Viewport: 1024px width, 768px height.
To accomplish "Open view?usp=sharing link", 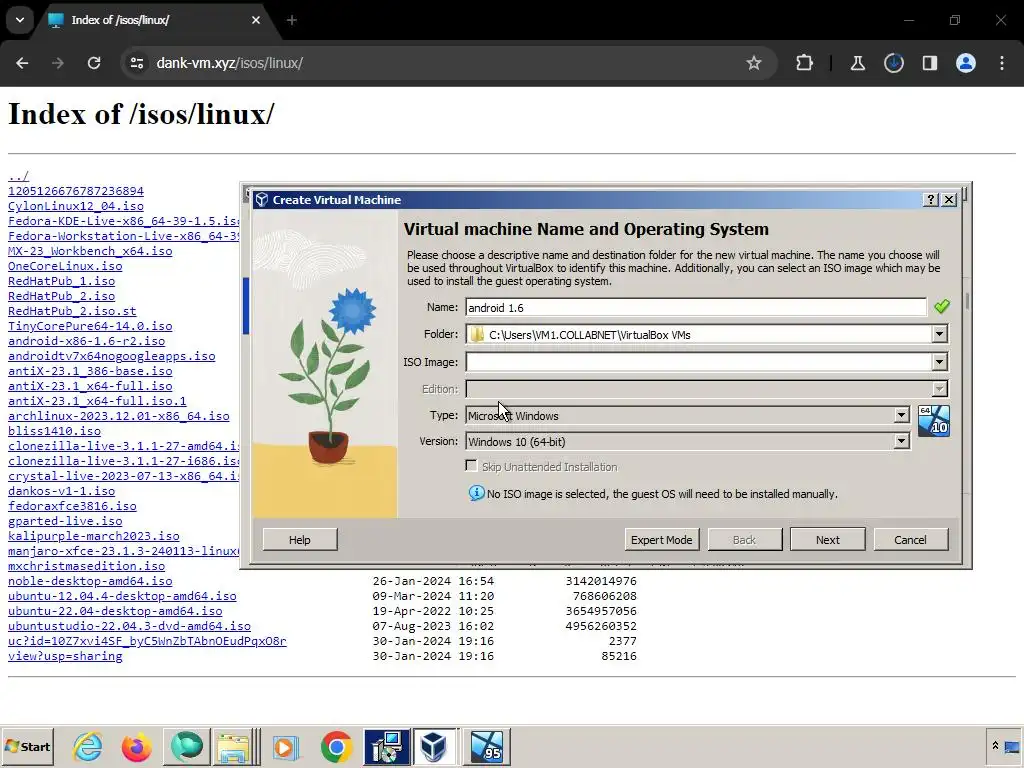I will click(65, 656).
